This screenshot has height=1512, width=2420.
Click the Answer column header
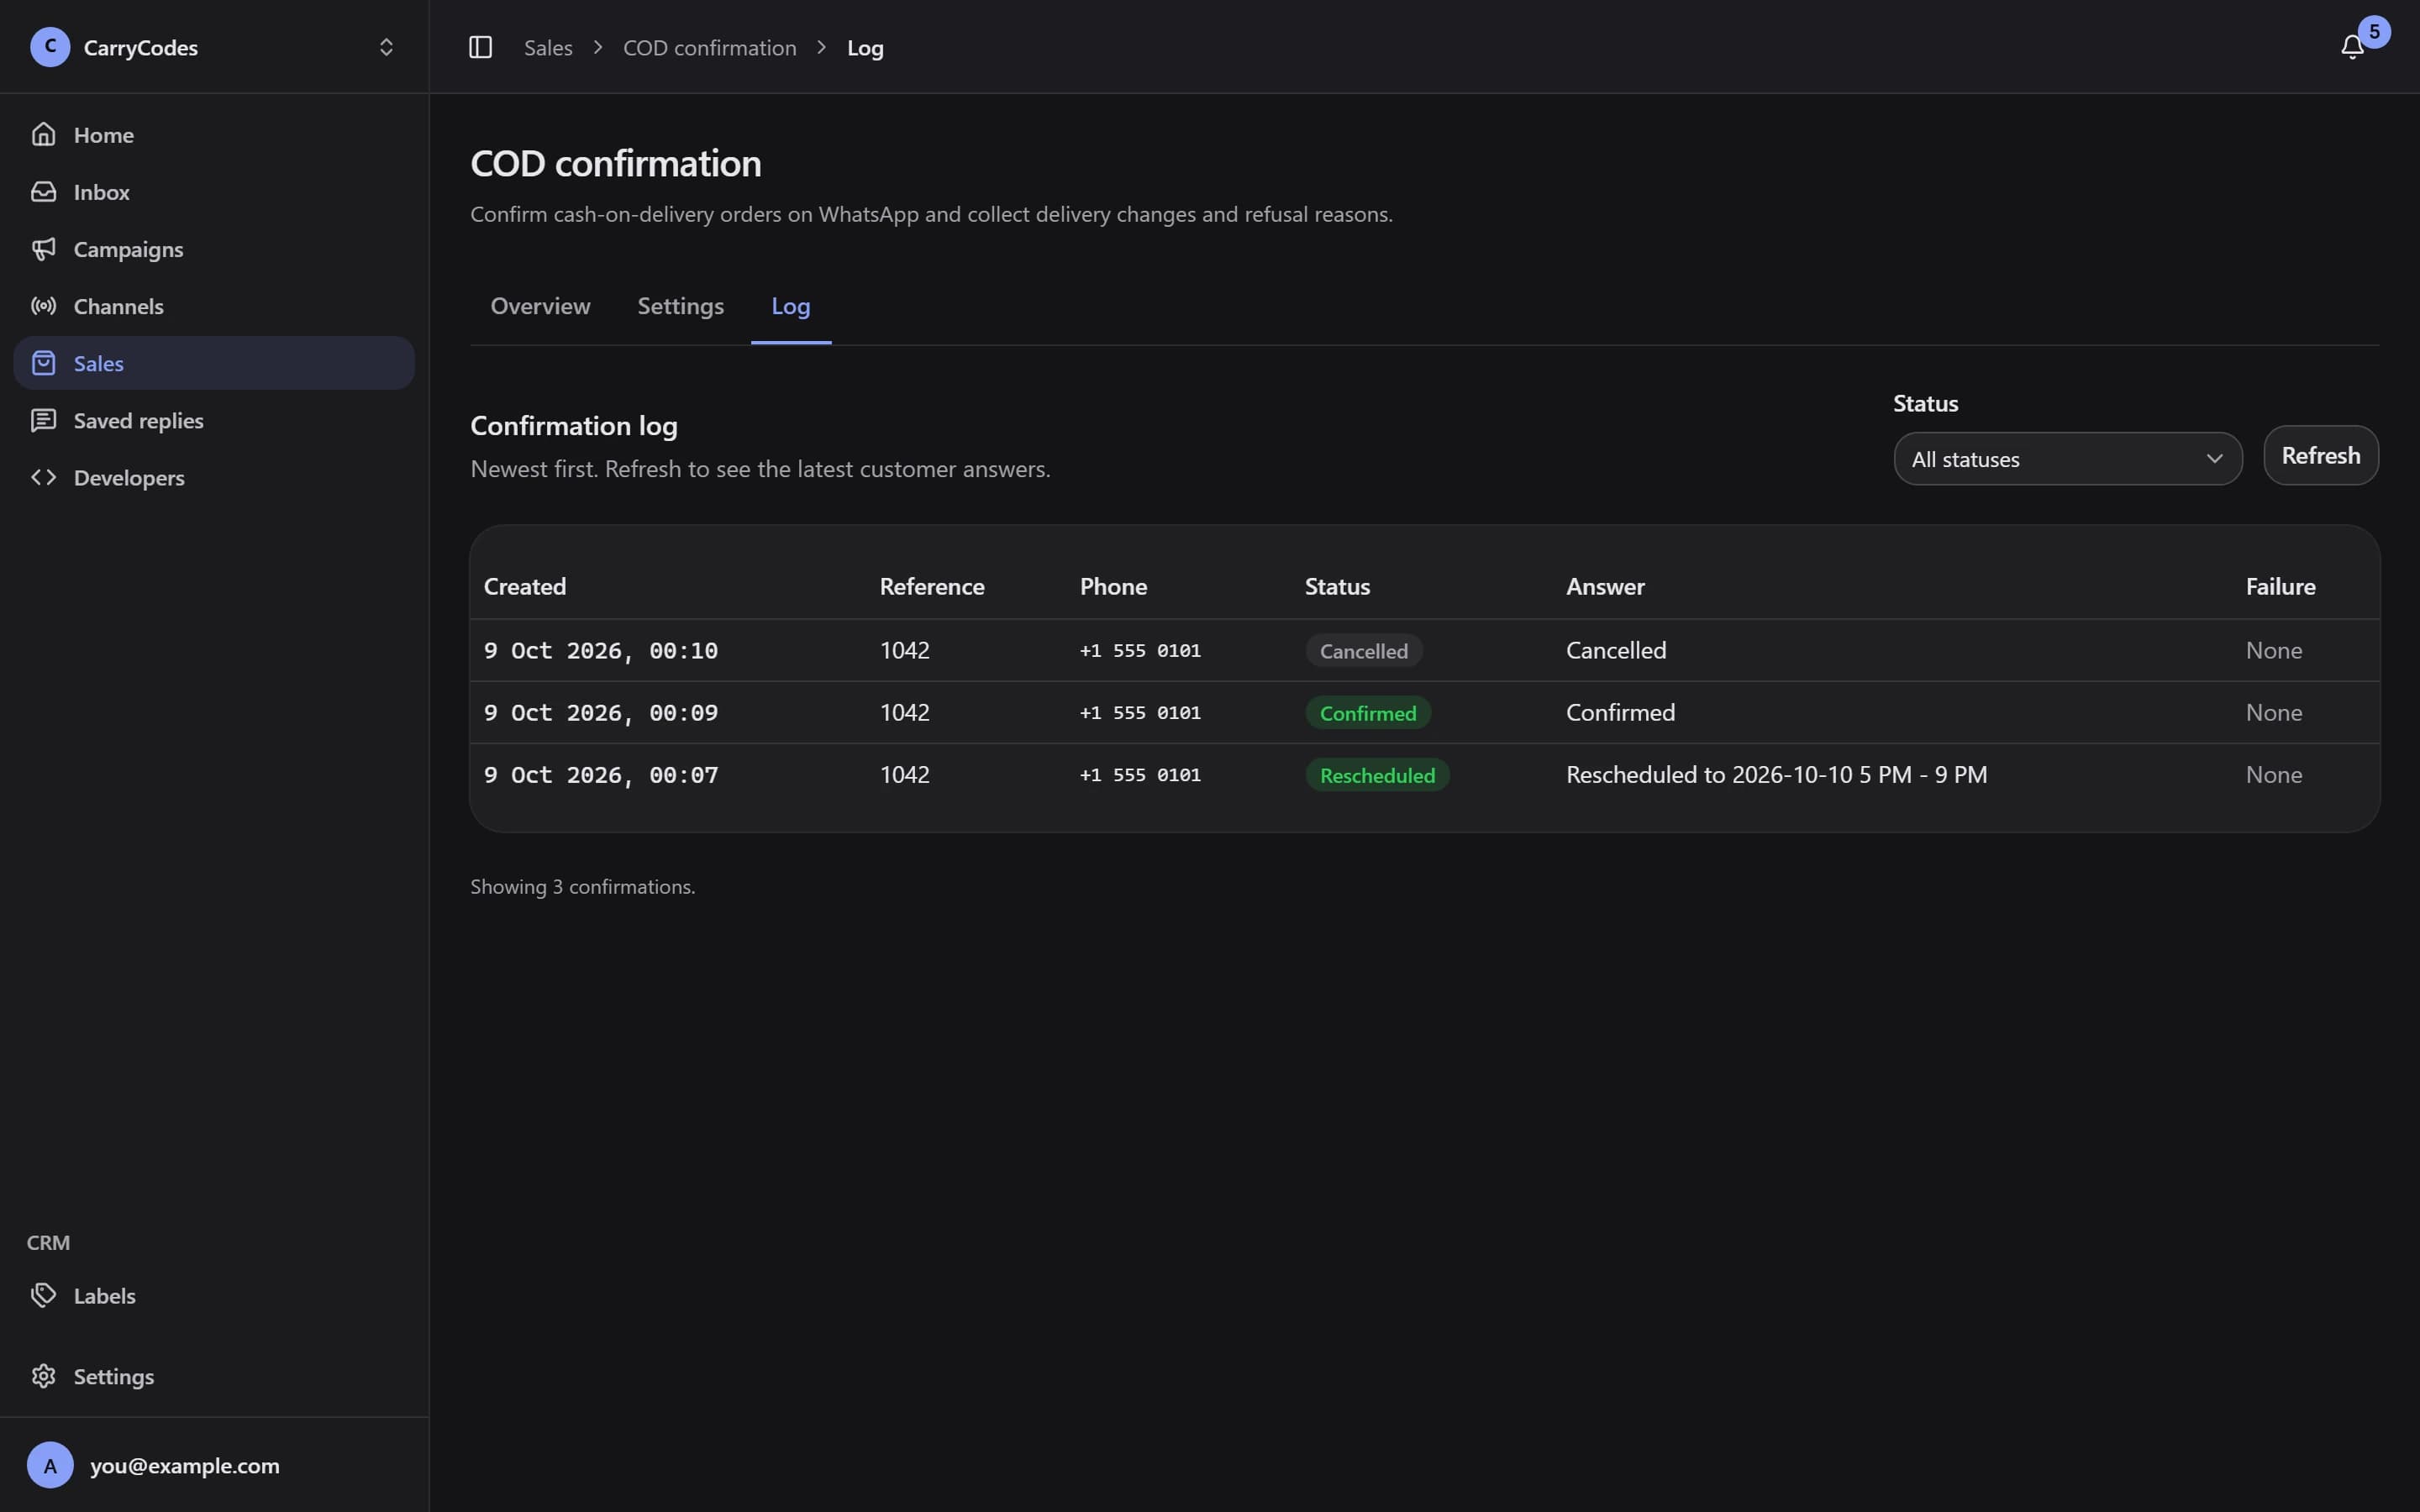(1604, 587)
